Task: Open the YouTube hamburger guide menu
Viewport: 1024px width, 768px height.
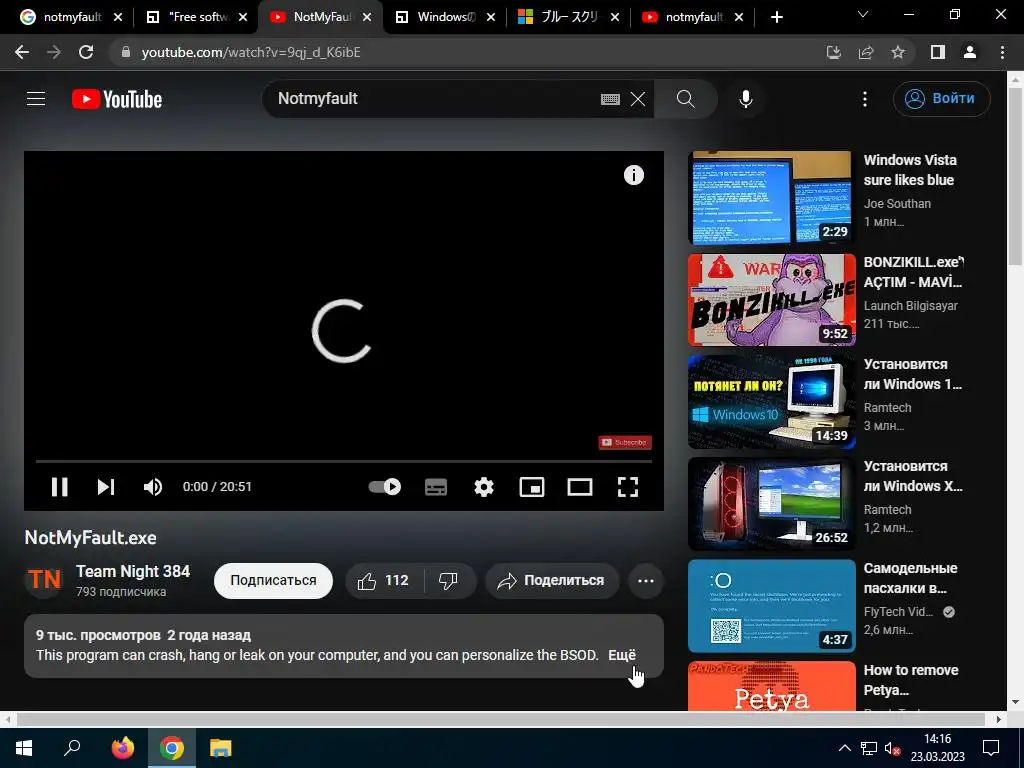Action: click(36, 99)
